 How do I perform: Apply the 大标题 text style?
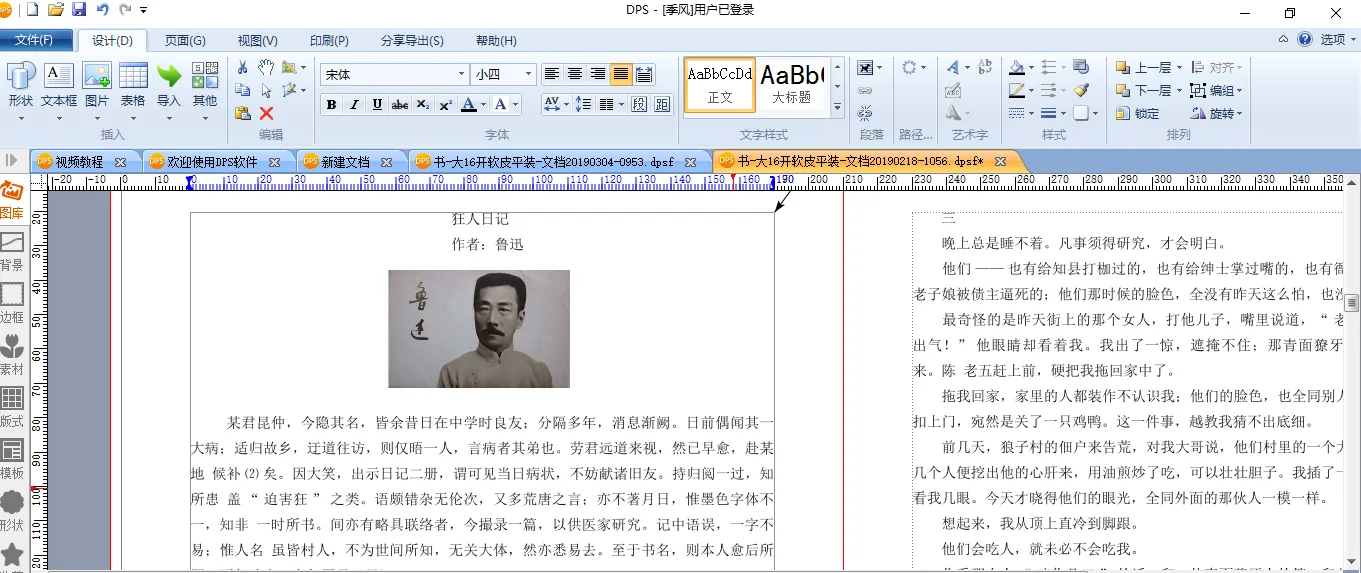pyautogui.click(x=791, y=84)
